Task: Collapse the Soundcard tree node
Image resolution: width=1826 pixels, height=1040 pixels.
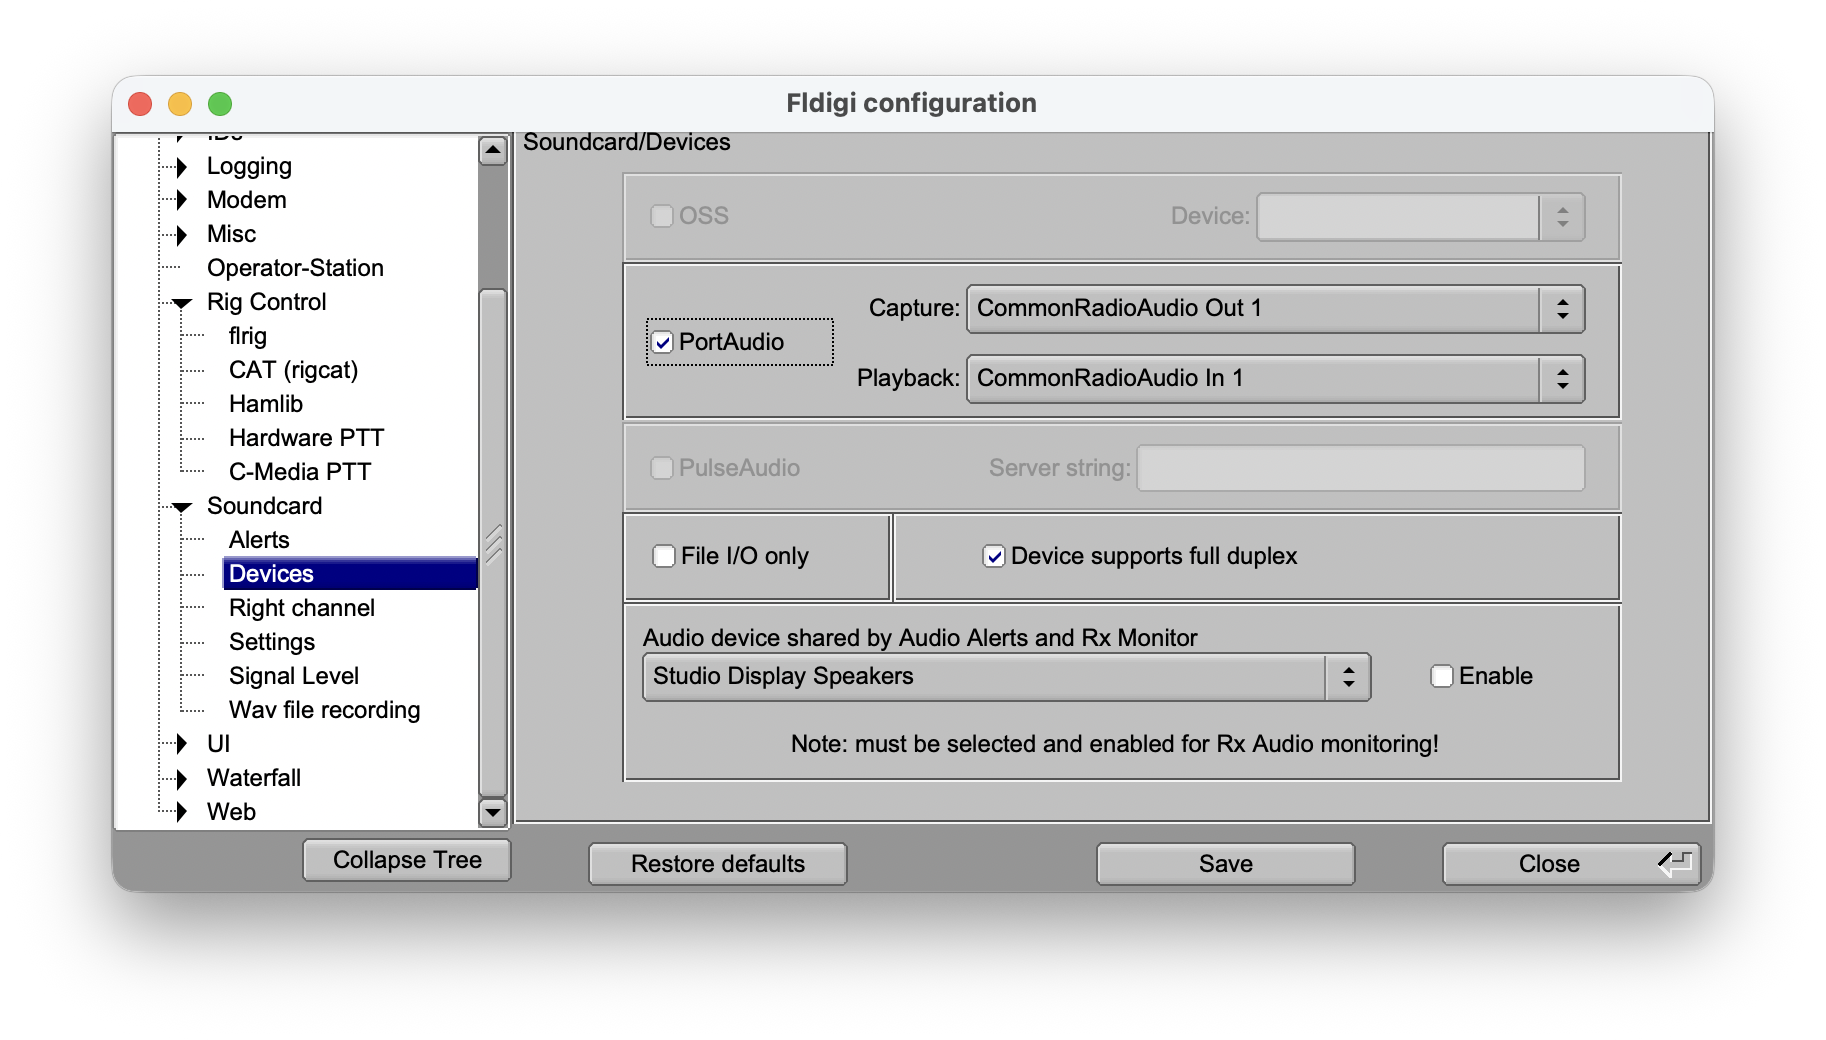Action: point(182,507)
